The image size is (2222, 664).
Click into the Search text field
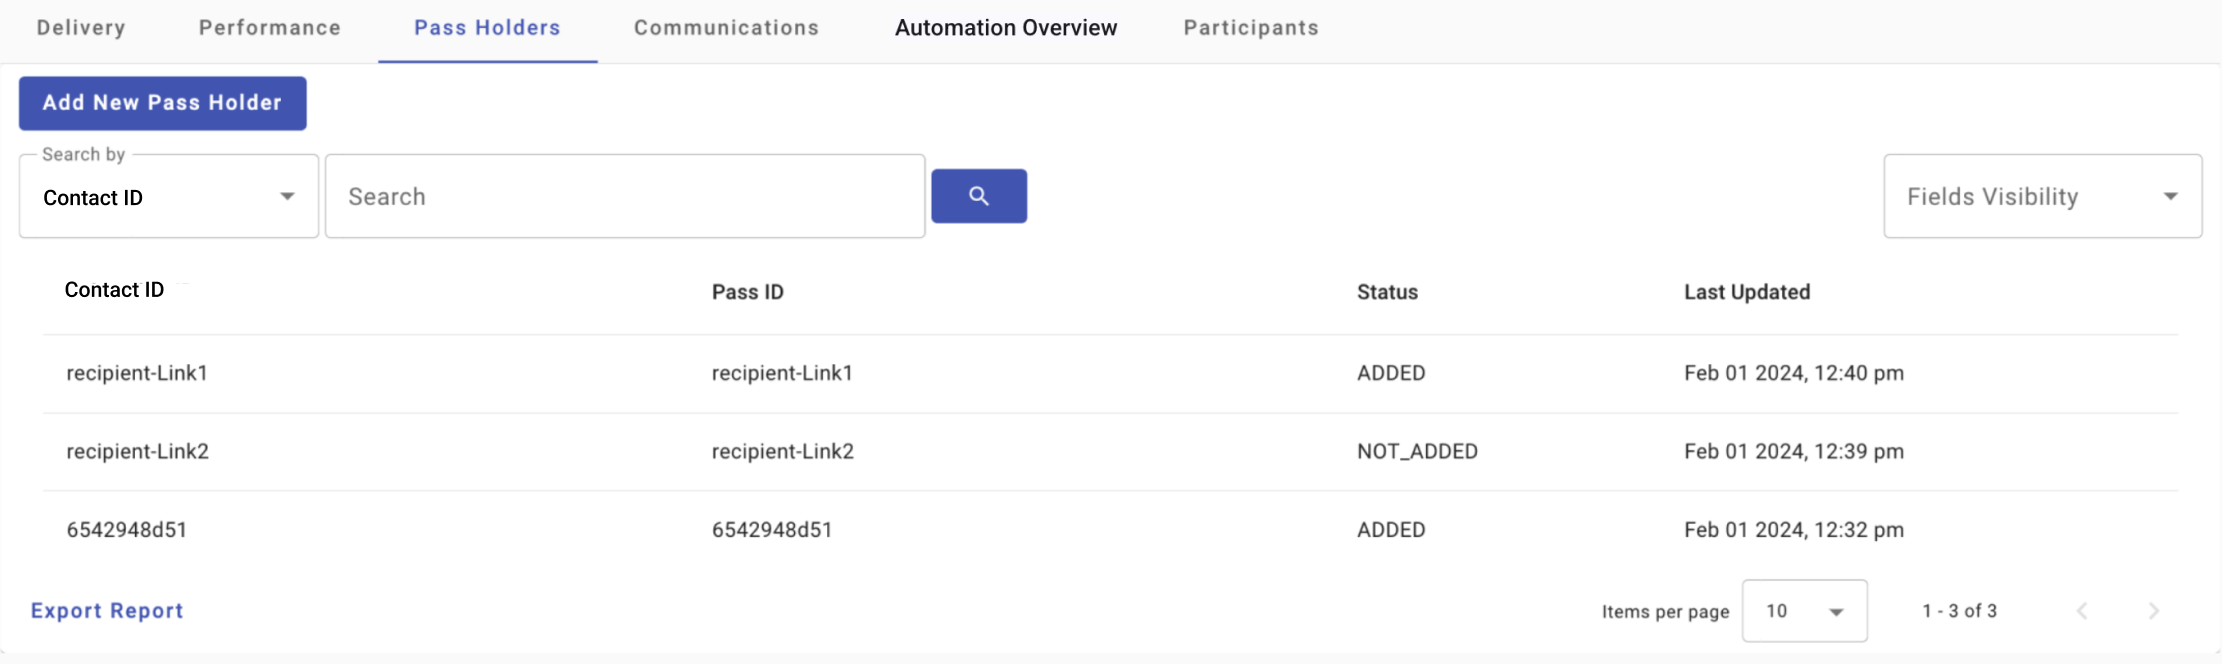[x=625, y=196]
